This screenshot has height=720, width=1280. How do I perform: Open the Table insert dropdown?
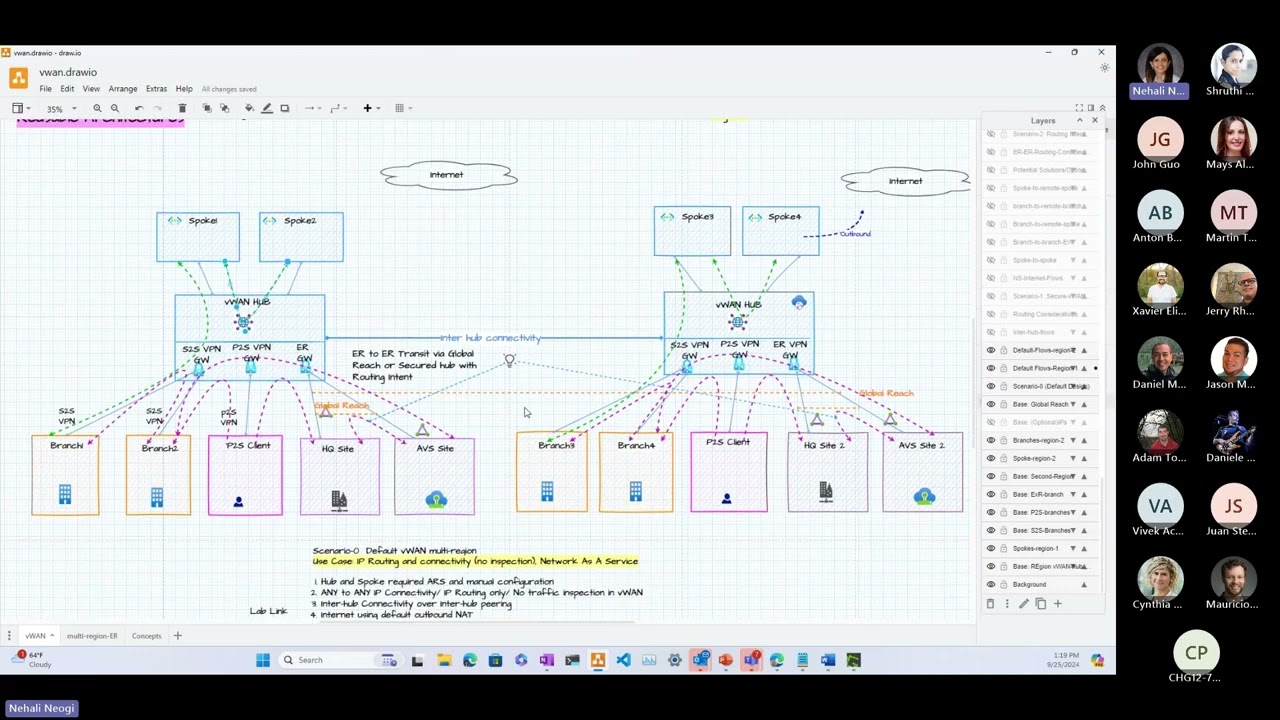click(401, 108)
